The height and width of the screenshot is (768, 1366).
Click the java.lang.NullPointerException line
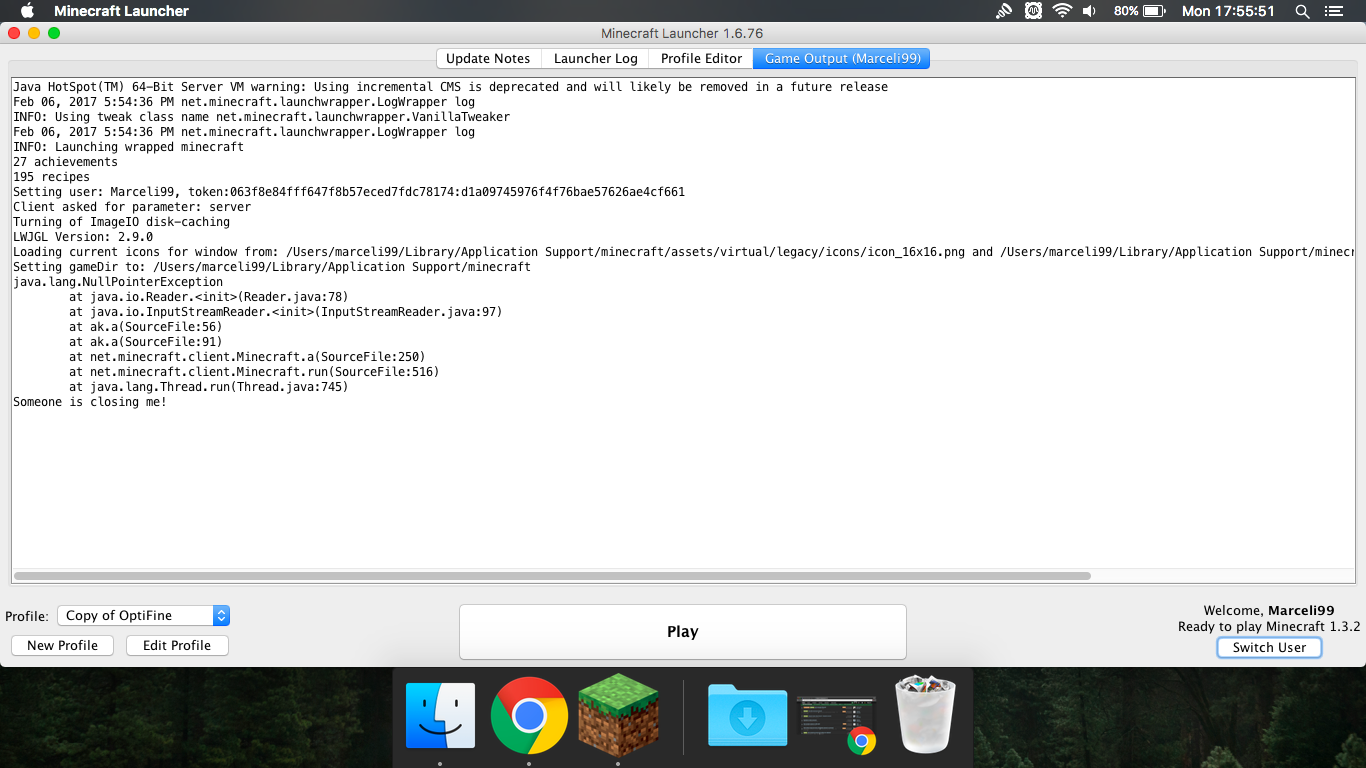tap(118, 282)
